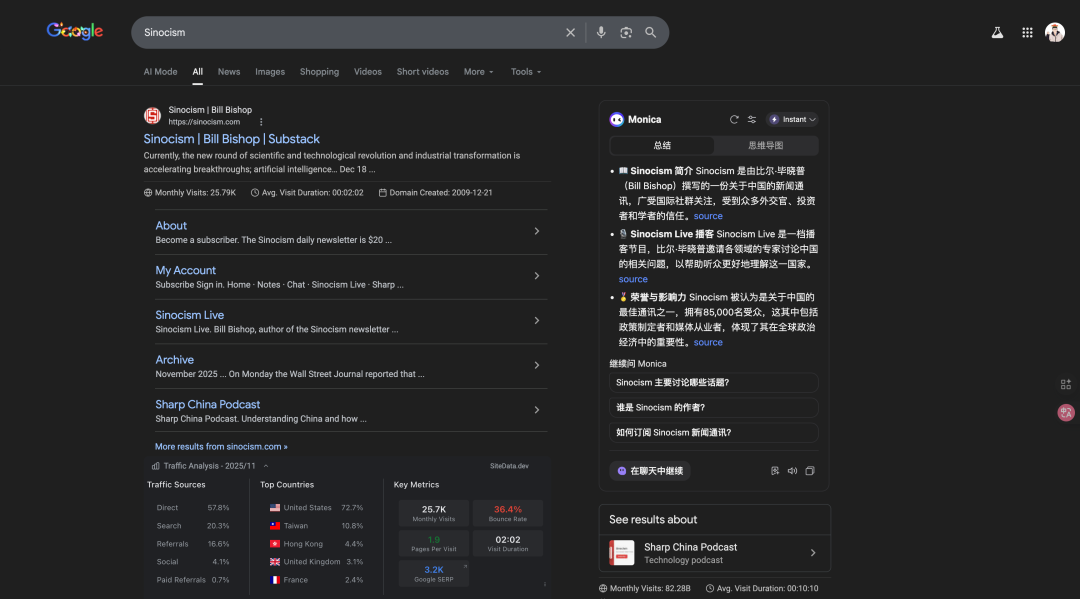Switch to AI Mode tab
Screen dimensions: 1080x599
click(160, 72)
